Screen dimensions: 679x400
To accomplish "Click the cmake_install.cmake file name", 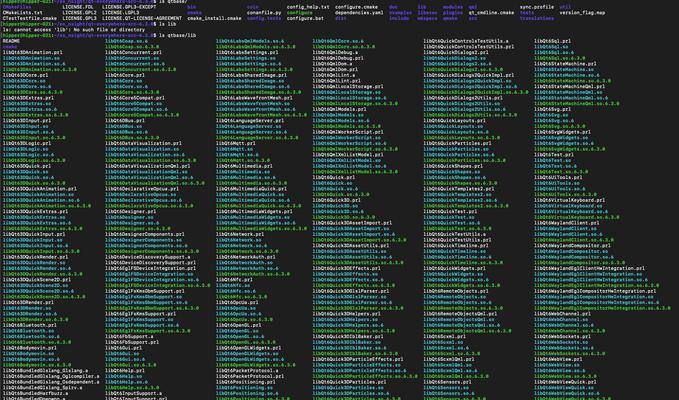I will [x=214, y=19].
